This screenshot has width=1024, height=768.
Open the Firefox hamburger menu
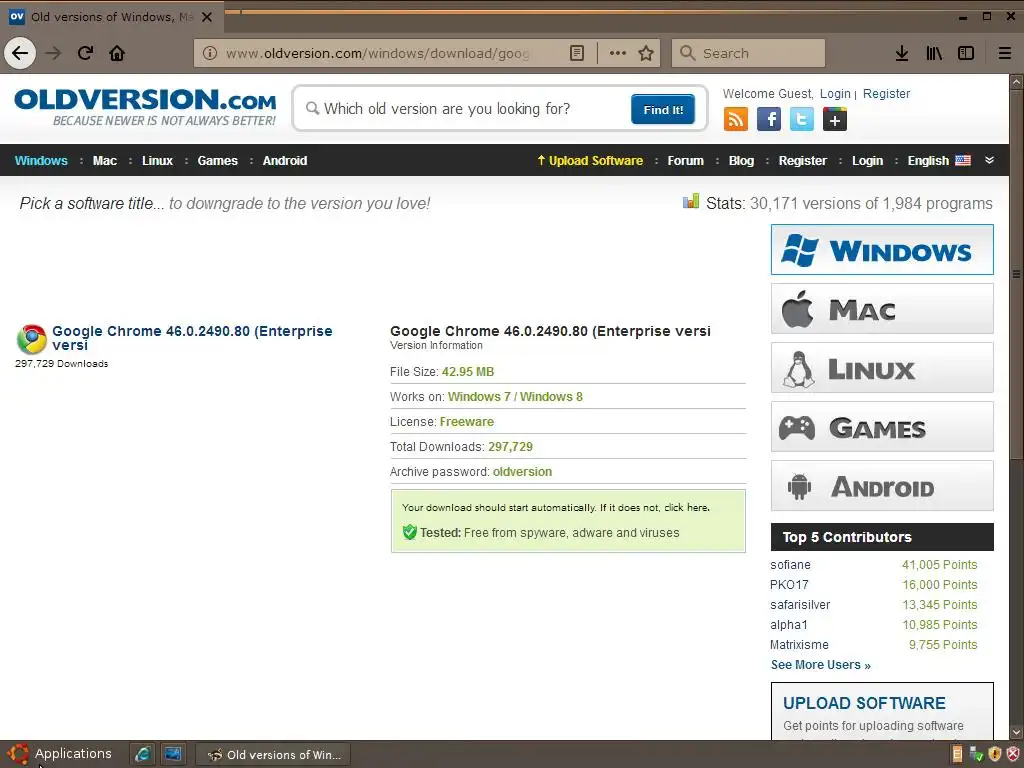pos(1004,54)
